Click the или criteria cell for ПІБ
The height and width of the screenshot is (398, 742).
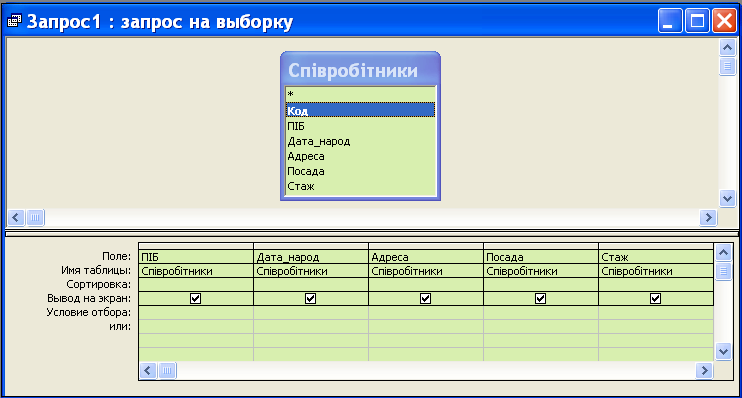coord(196,327)
